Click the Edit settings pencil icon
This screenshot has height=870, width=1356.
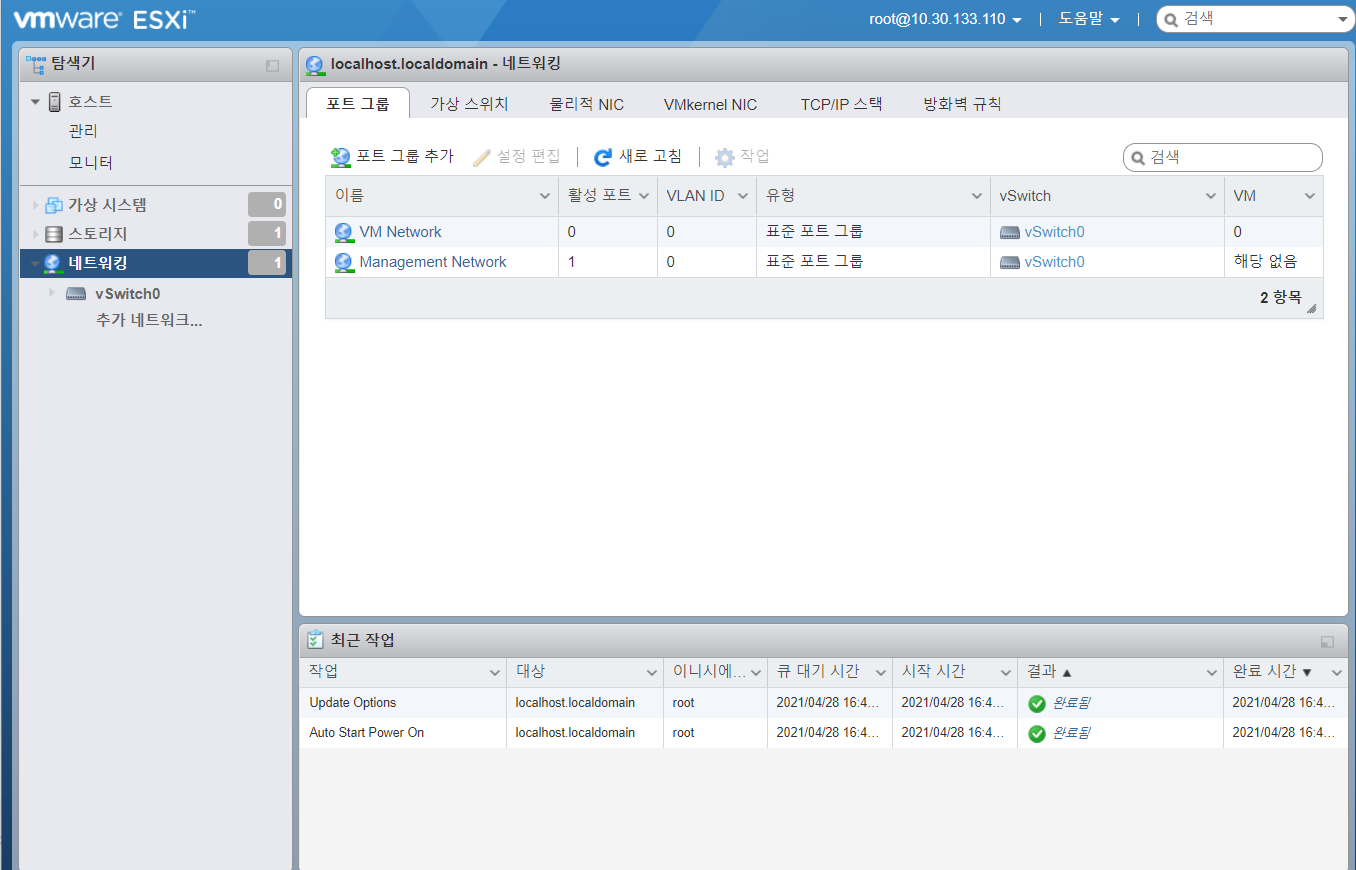tap(483, 157)
